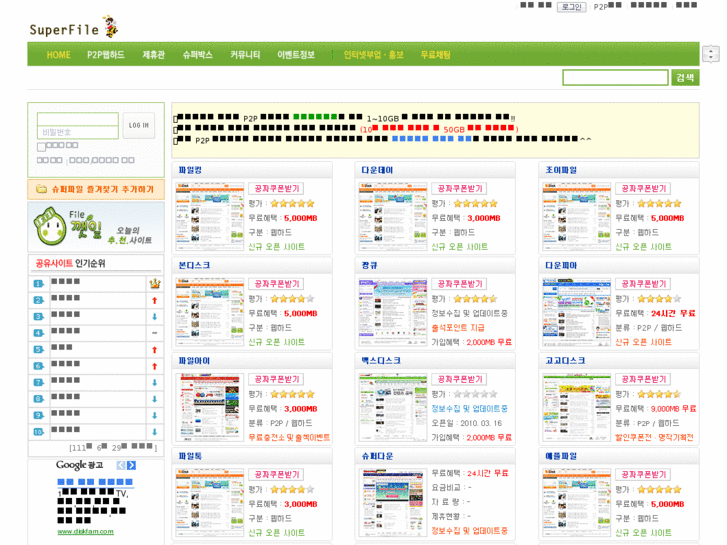Click 공짜쿠폰받기 for 조이파일
Screen dimensions: 727x545
pyautogui.click(x=643, y=189)
